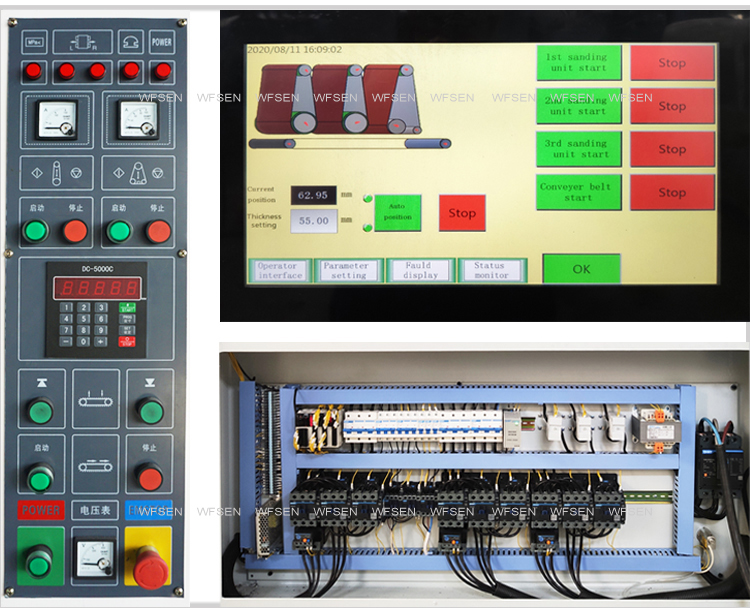Start the 1st sanding unit

pyautogui.click(x=578, y=63)
